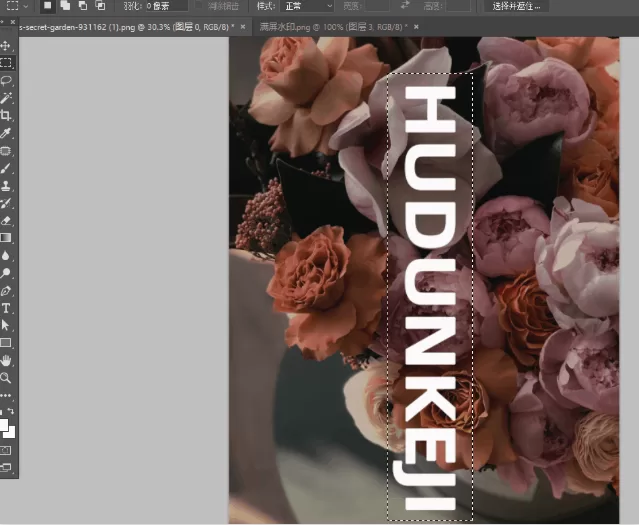The width and height of the screenshot is (639, 525).
Task: Select the Gradient tool
Action: click(6, 238)
